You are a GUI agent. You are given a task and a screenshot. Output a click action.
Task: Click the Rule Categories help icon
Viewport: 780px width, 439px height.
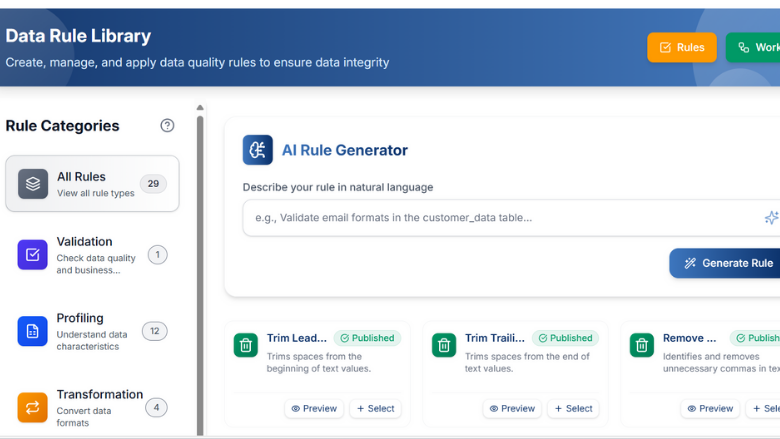click(167, 125)
